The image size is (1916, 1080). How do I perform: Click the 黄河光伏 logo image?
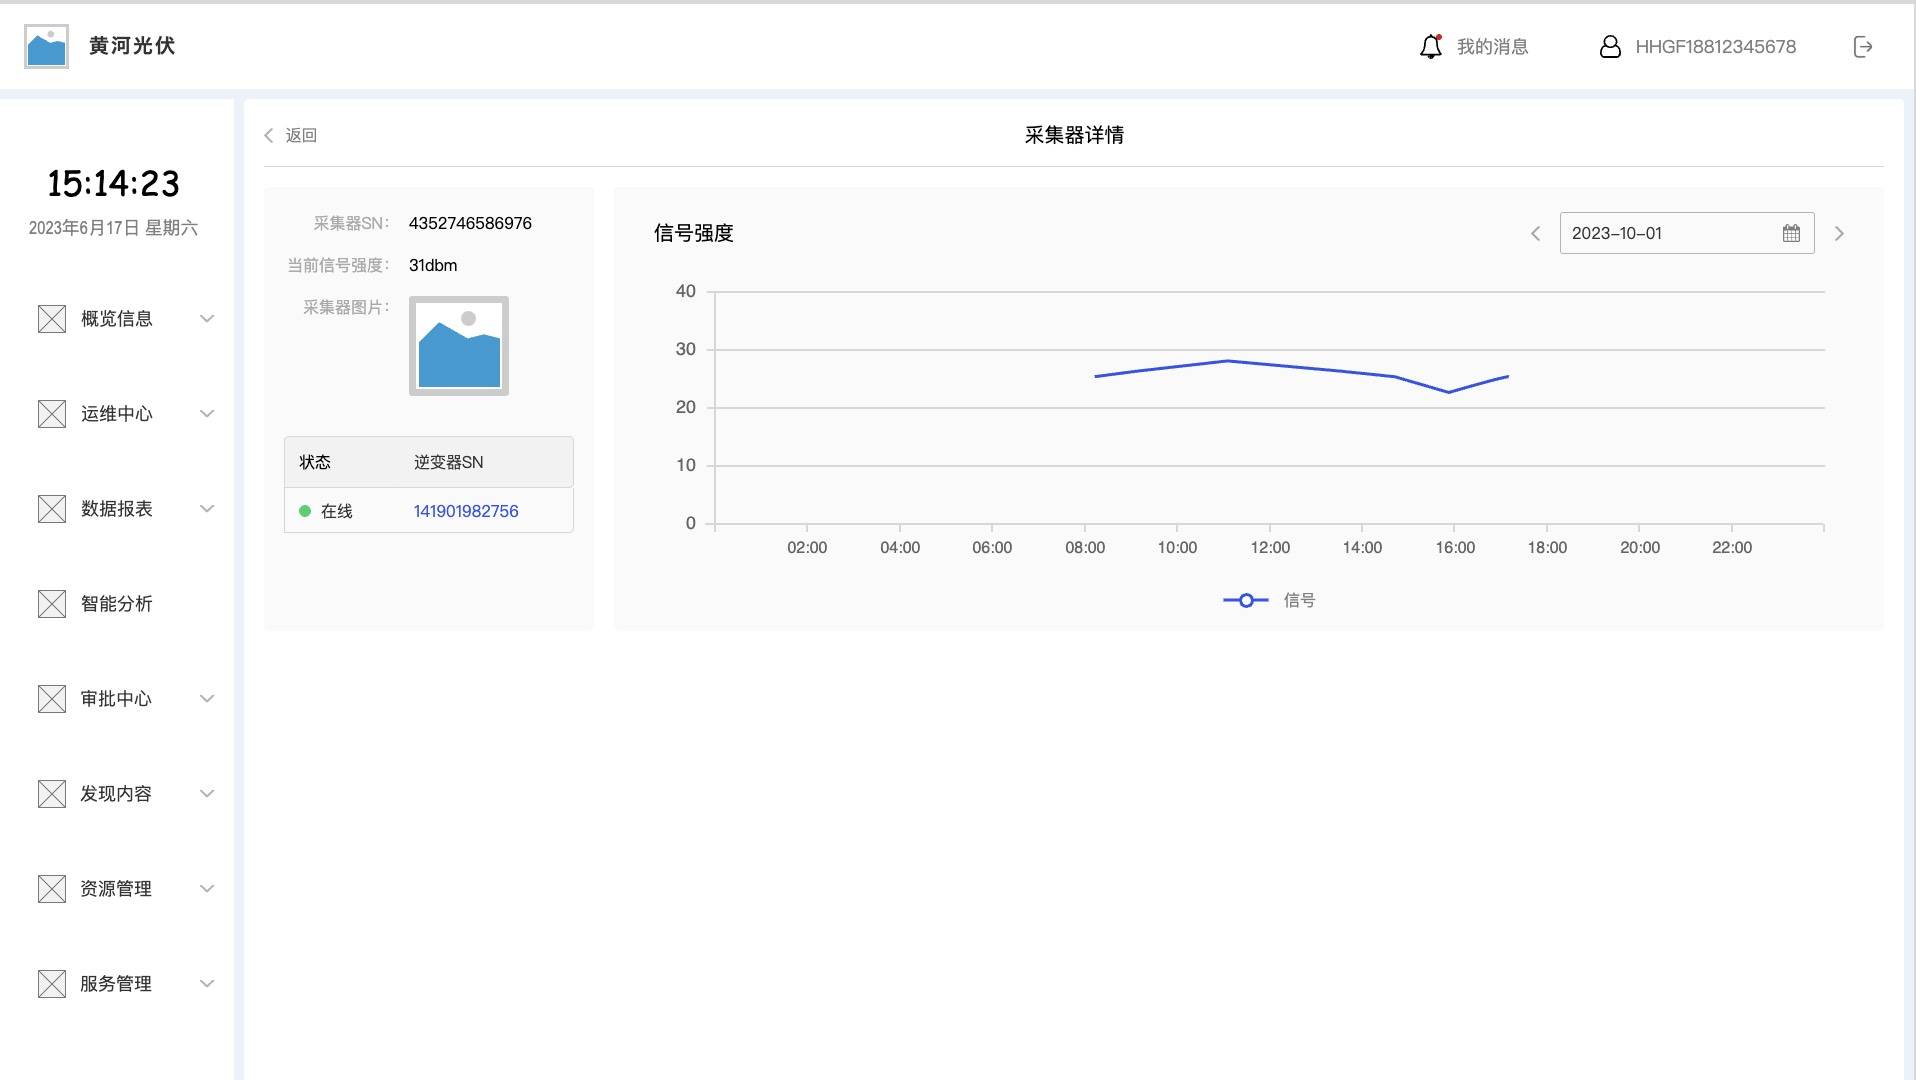click(x=45, y=45)
